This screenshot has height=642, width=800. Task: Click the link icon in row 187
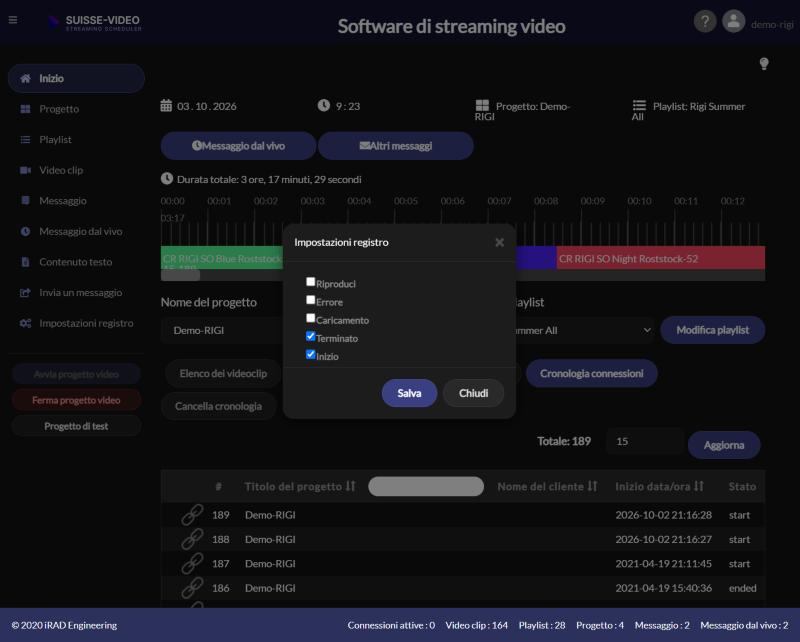192,563
